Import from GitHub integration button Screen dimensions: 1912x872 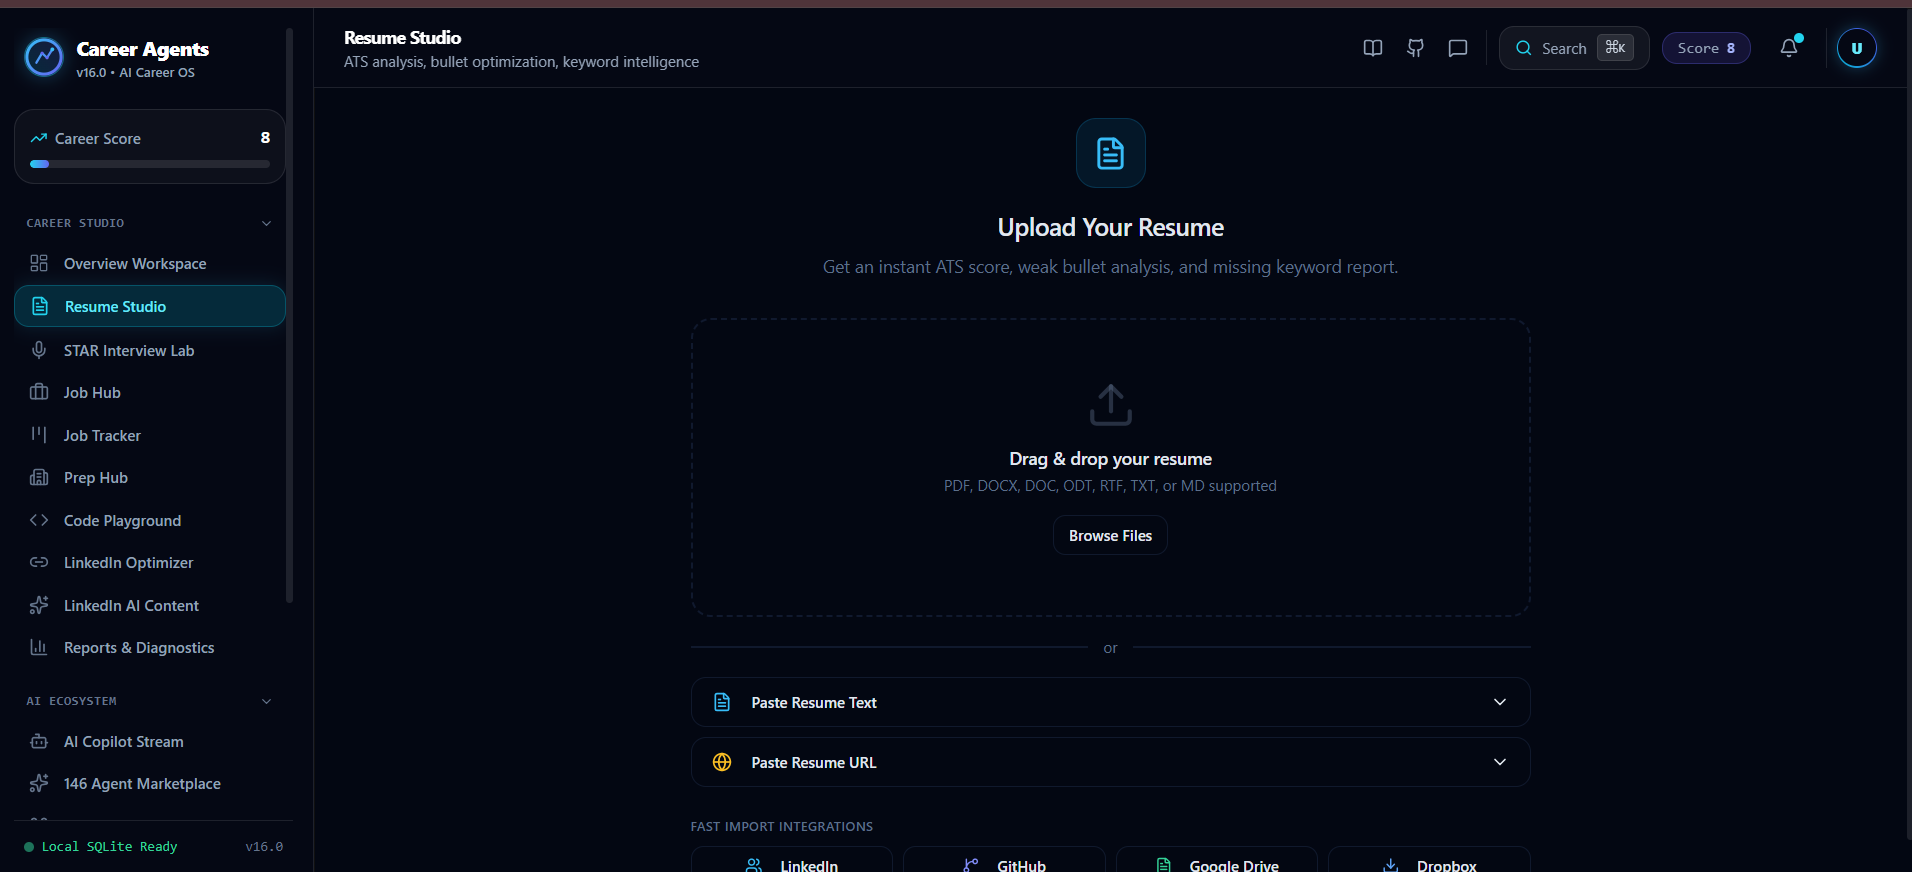(1004, 860)
